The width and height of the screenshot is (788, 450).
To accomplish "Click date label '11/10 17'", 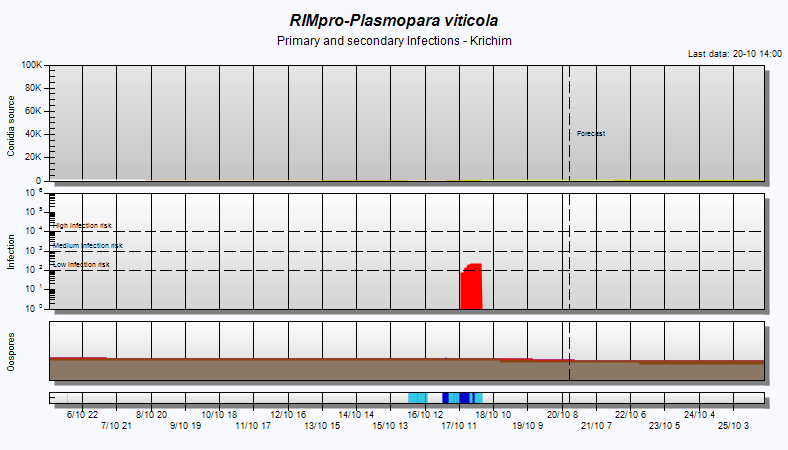I will tap(253, 426).
